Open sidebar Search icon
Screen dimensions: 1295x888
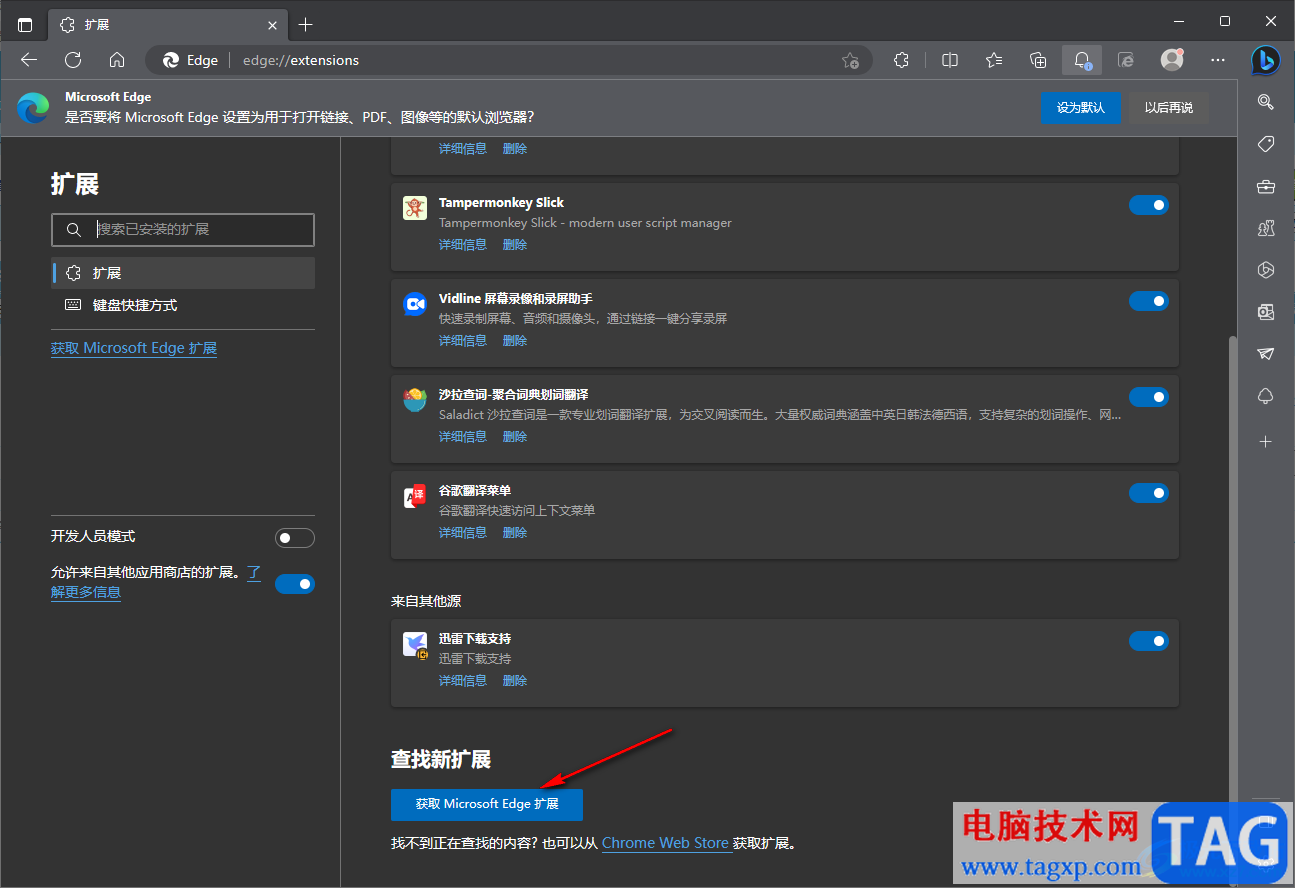pos(1266,102)
